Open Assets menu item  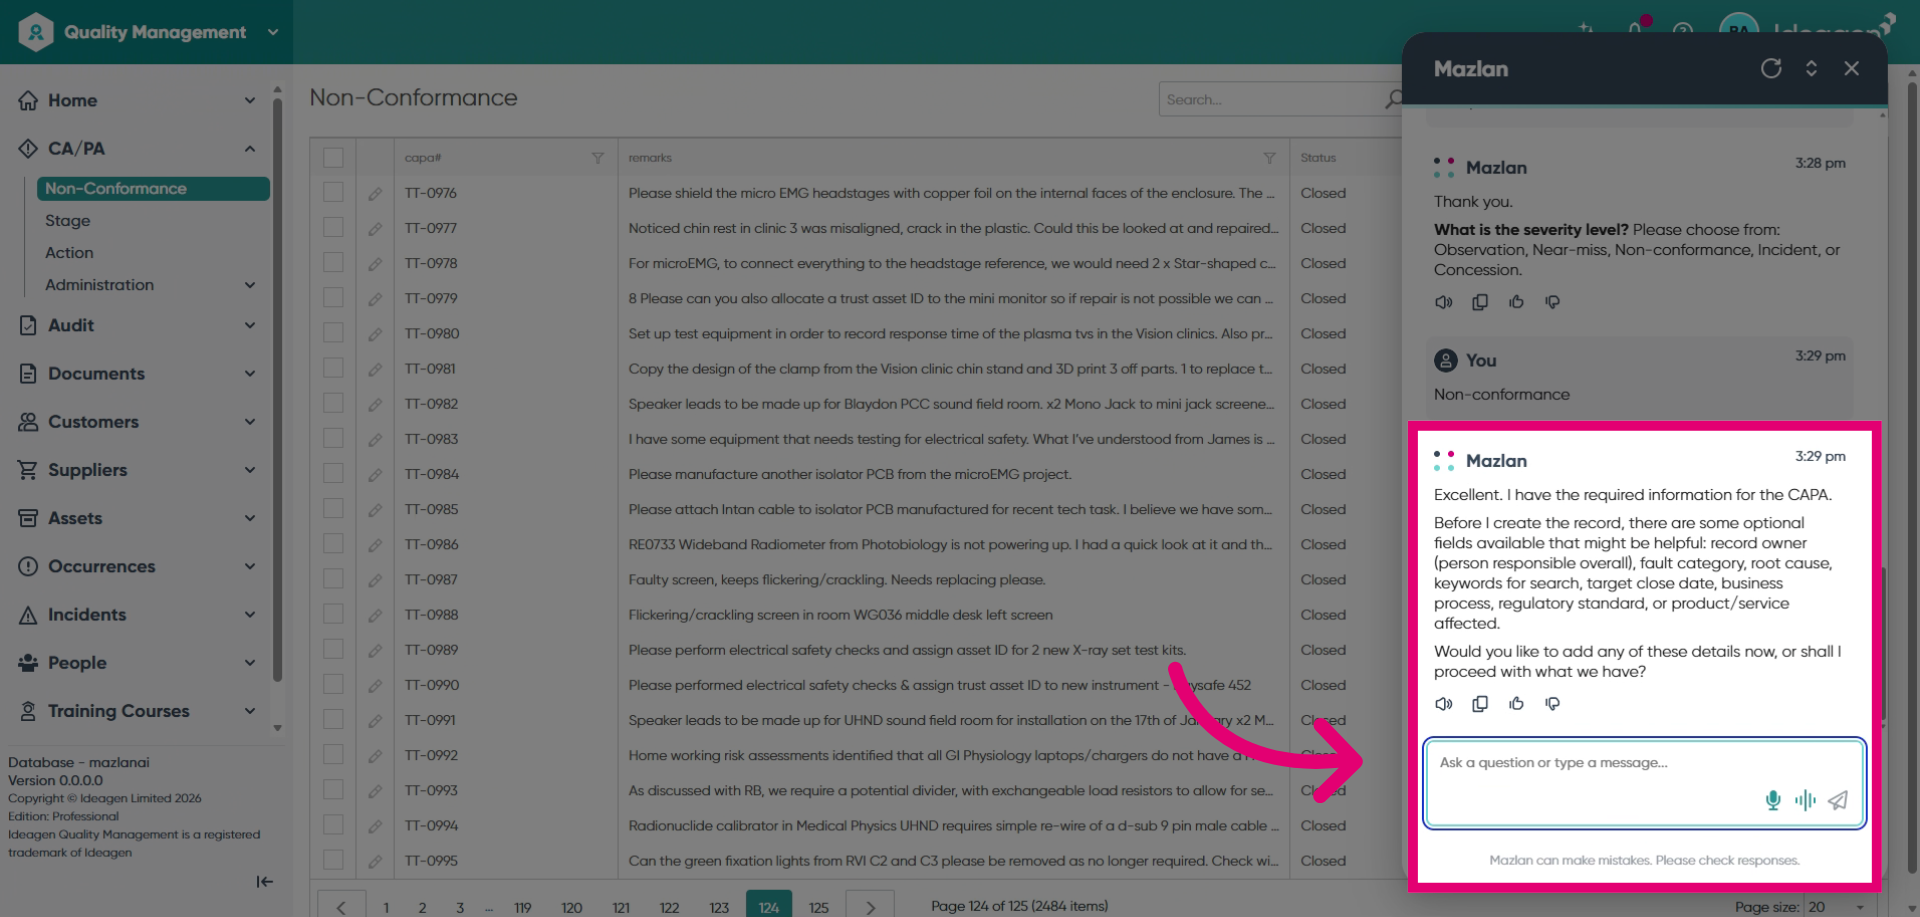click(x=75, y=518)
